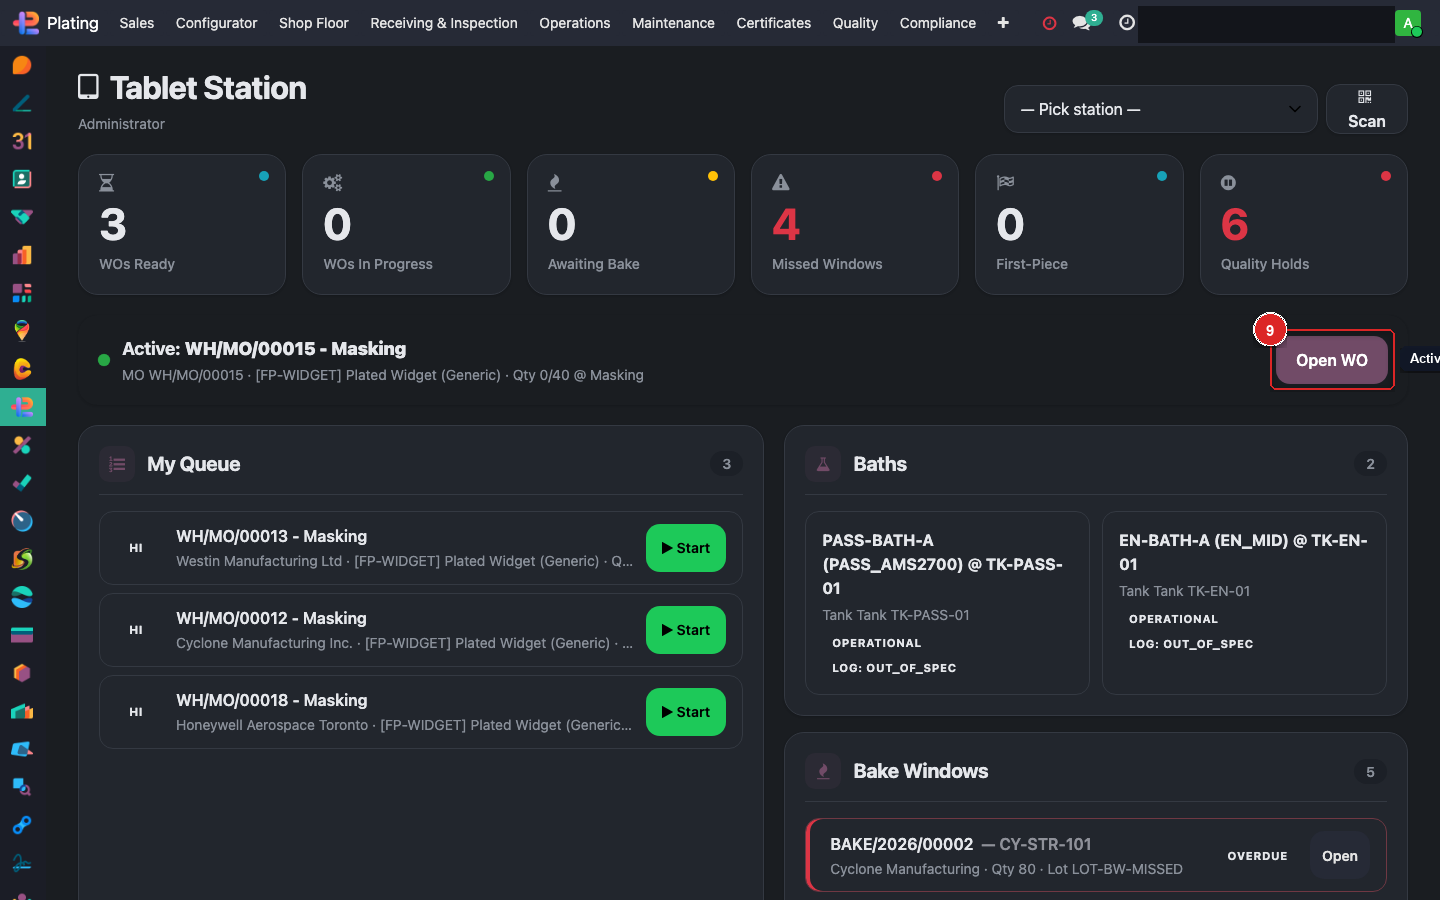Click the Contacts icon in sidebar
Viewport: 1440px width, 900px height.
click(x=22, y=179)
